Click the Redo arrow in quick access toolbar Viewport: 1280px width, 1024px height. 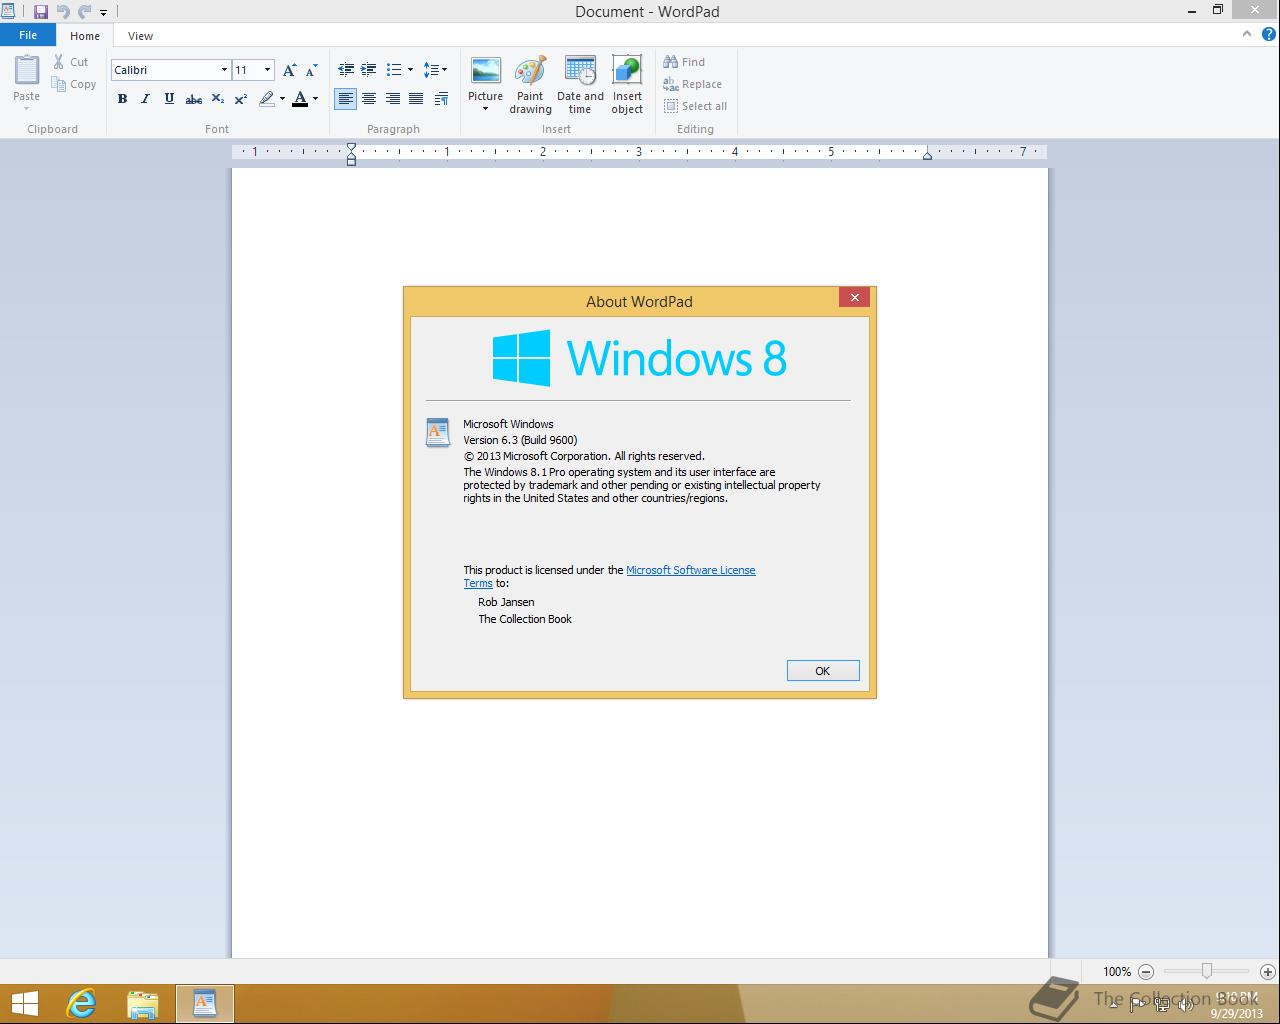coord(85,12)
